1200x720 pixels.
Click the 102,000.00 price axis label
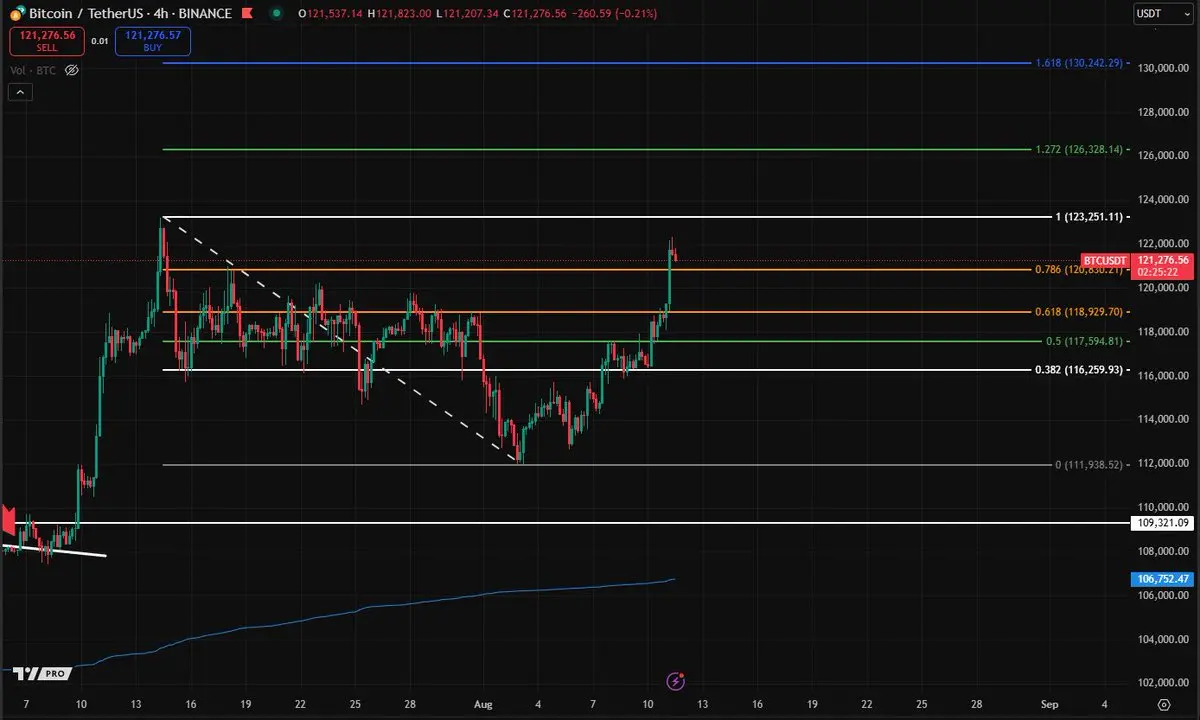1161,683
